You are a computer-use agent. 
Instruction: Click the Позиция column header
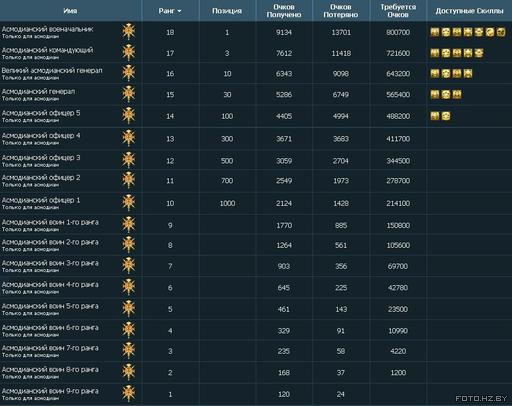[x=227, y=11]
